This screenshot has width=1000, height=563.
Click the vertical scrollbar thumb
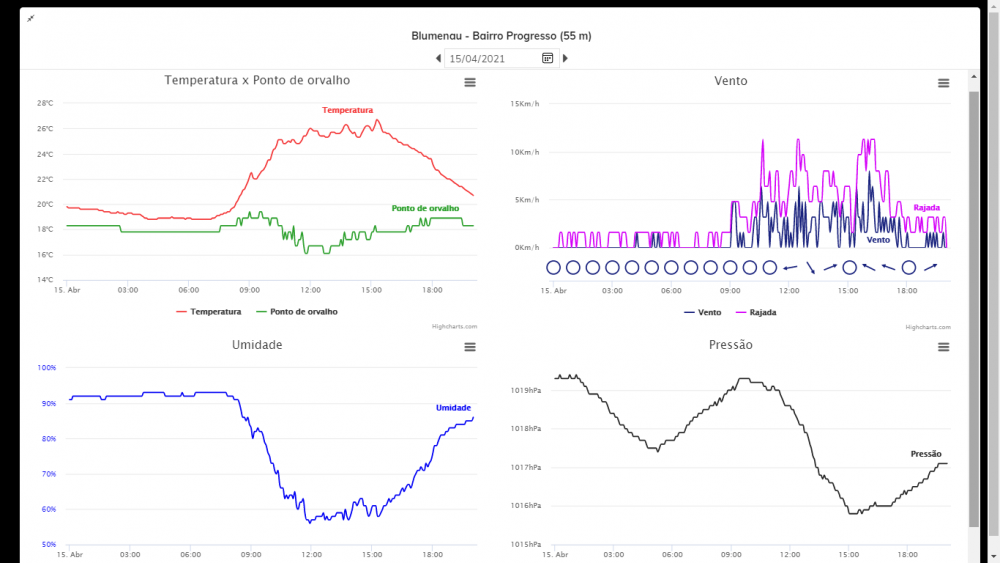[974, 300]
